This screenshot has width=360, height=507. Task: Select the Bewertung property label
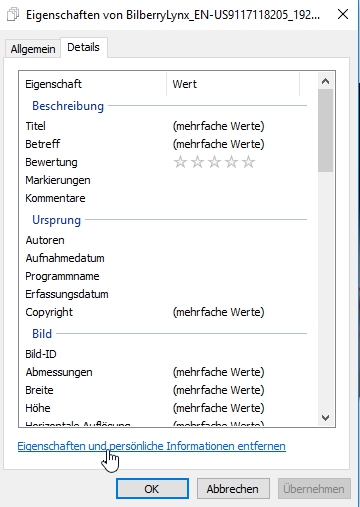pyautogui.click(x=51, y=162)
